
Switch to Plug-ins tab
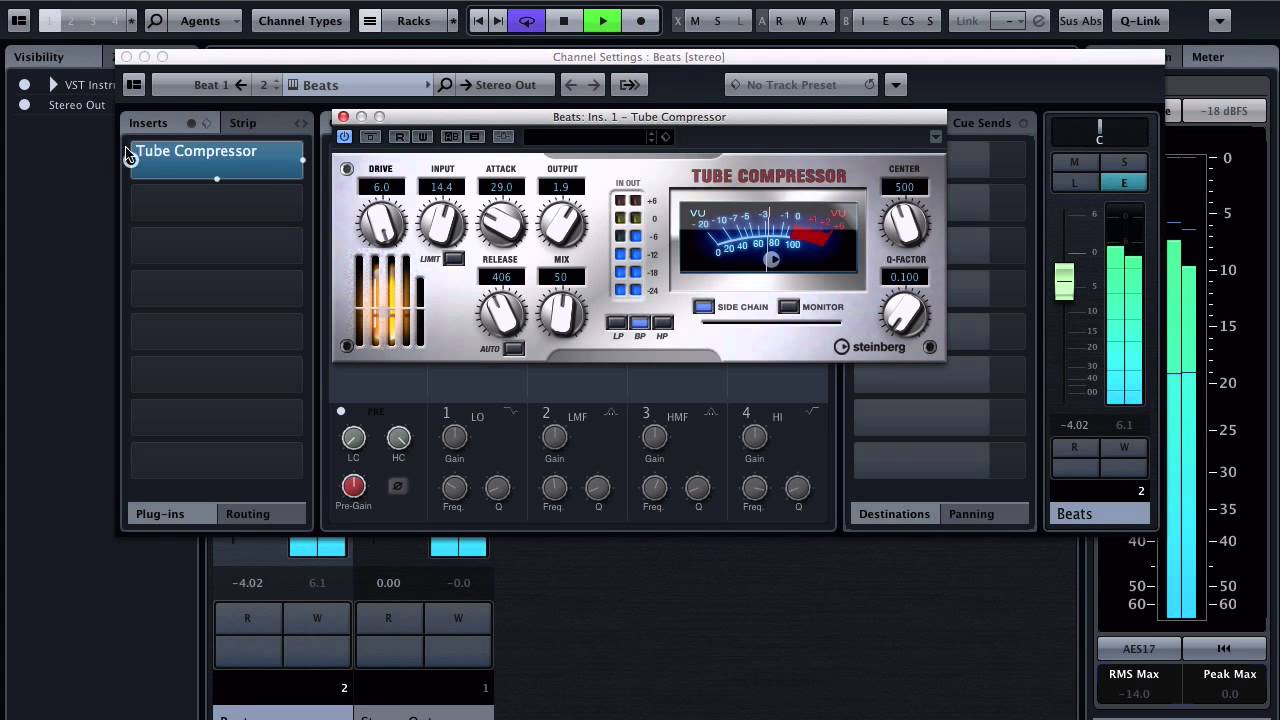[172, 514]
